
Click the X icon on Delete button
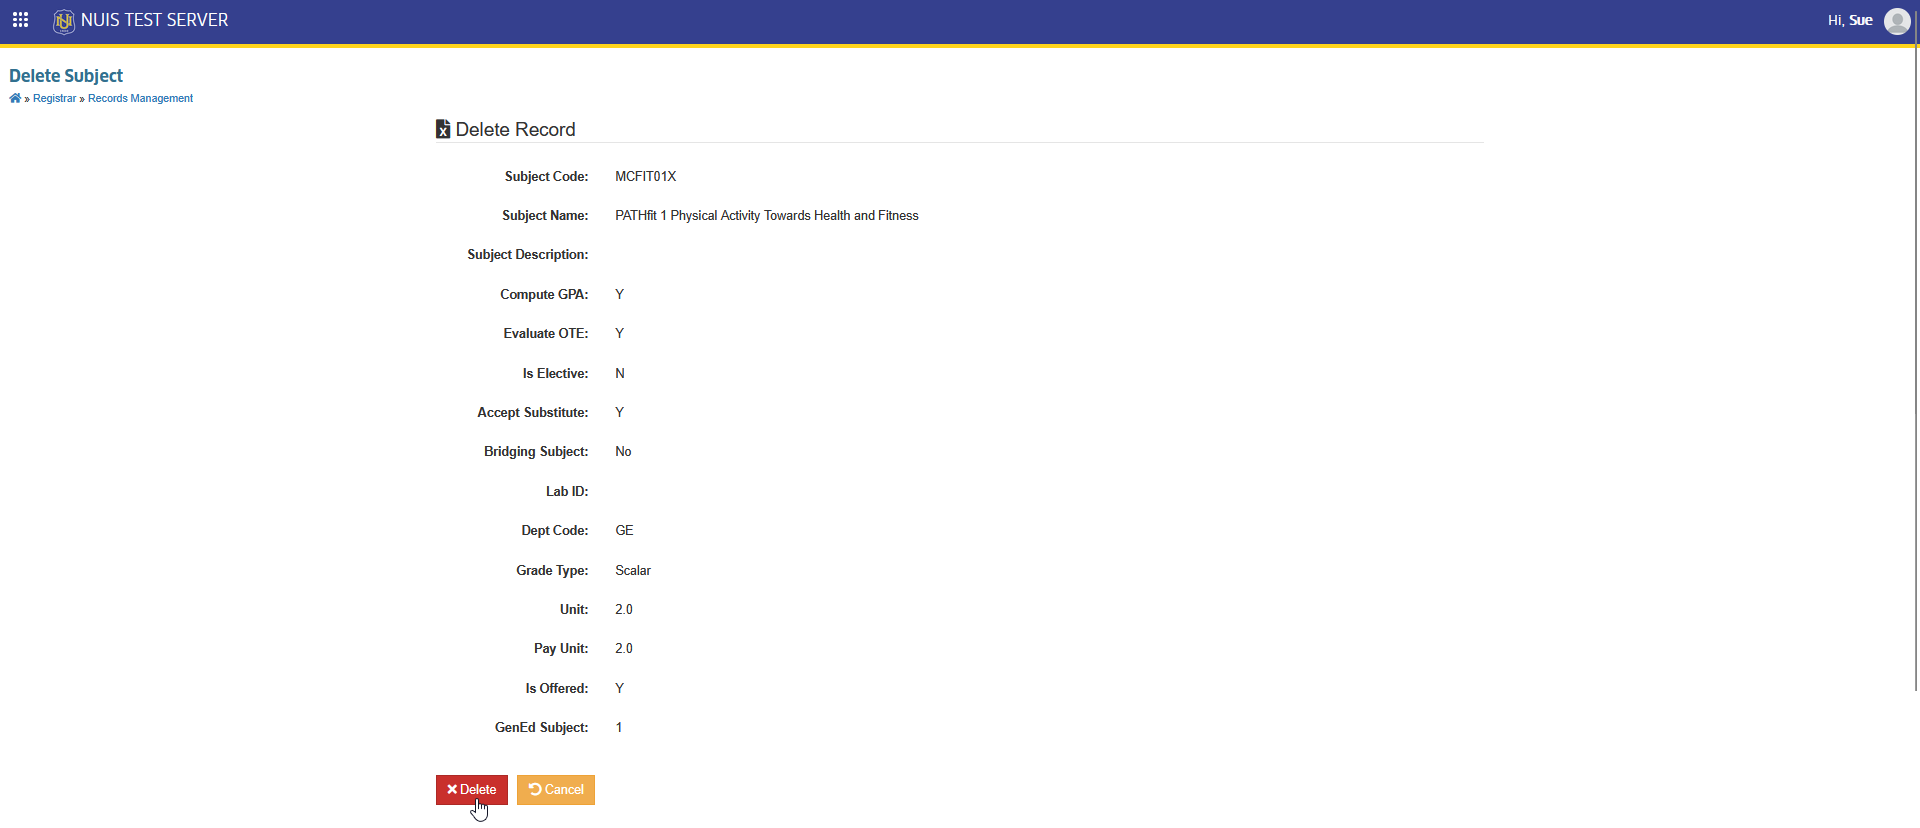[452, 790]
